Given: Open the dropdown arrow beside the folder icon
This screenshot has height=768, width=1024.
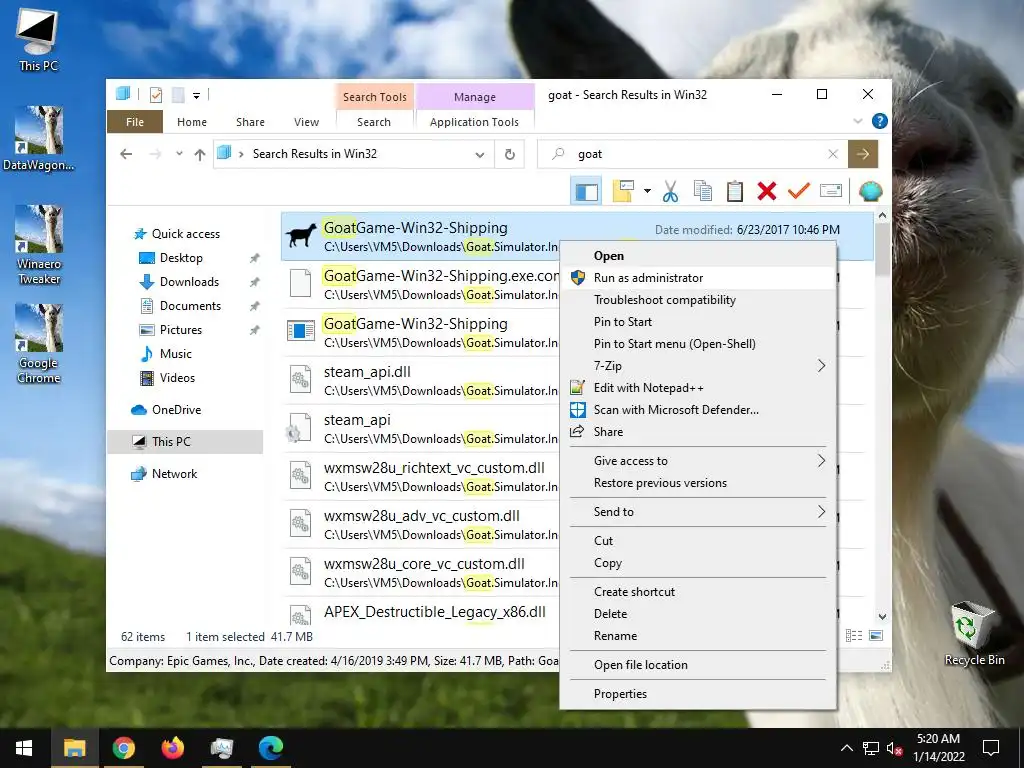Looking at the screenshot, I should point(647,191).
